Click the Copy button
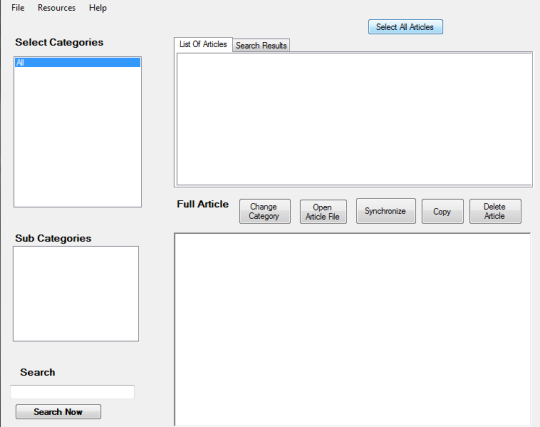This screenshot has width=540, height=427. (443, 211)
